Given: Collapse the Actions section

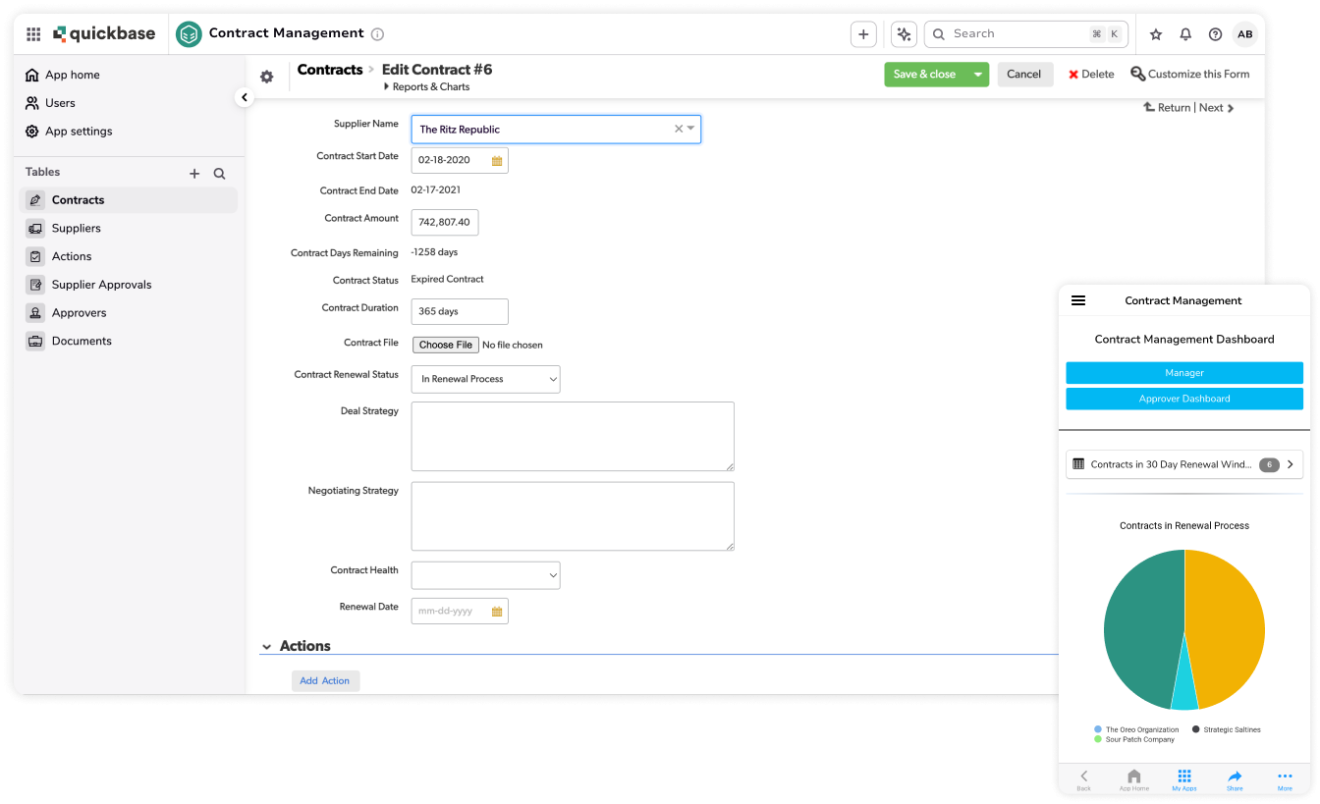Looking at the screenshot, I should [266, 645].
